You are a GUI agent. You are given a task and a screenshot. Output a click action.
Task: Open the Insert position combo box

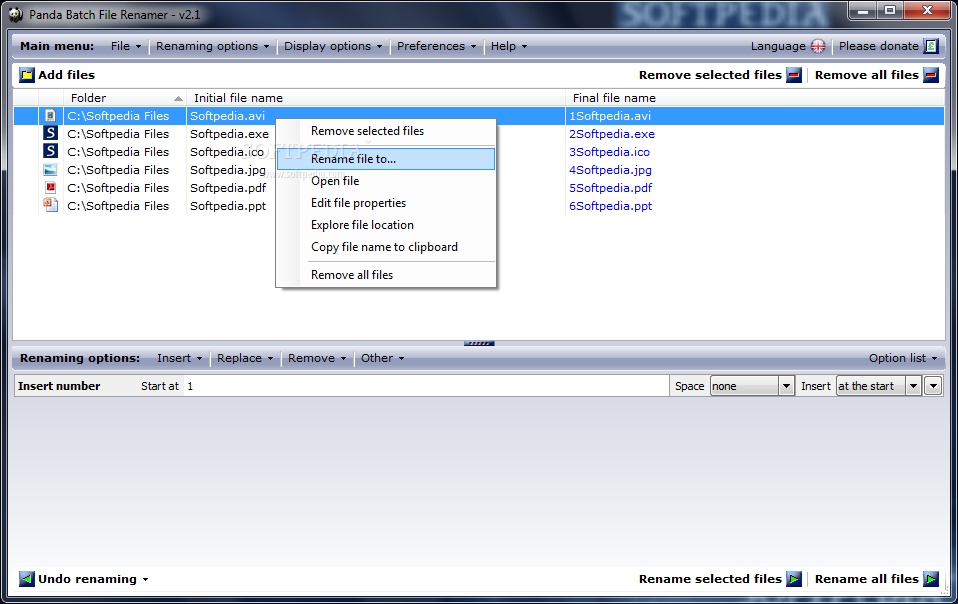(878, 386)
